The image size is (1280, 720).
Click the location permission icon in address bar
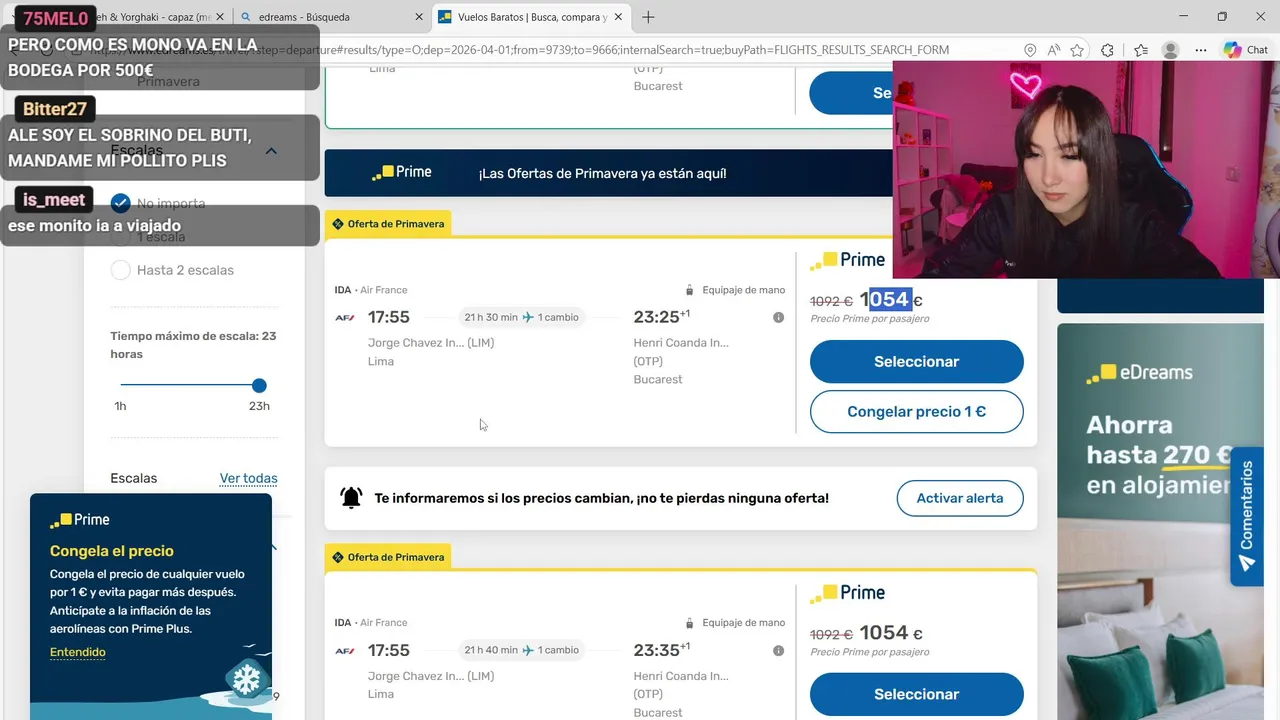click(1030, 50)
